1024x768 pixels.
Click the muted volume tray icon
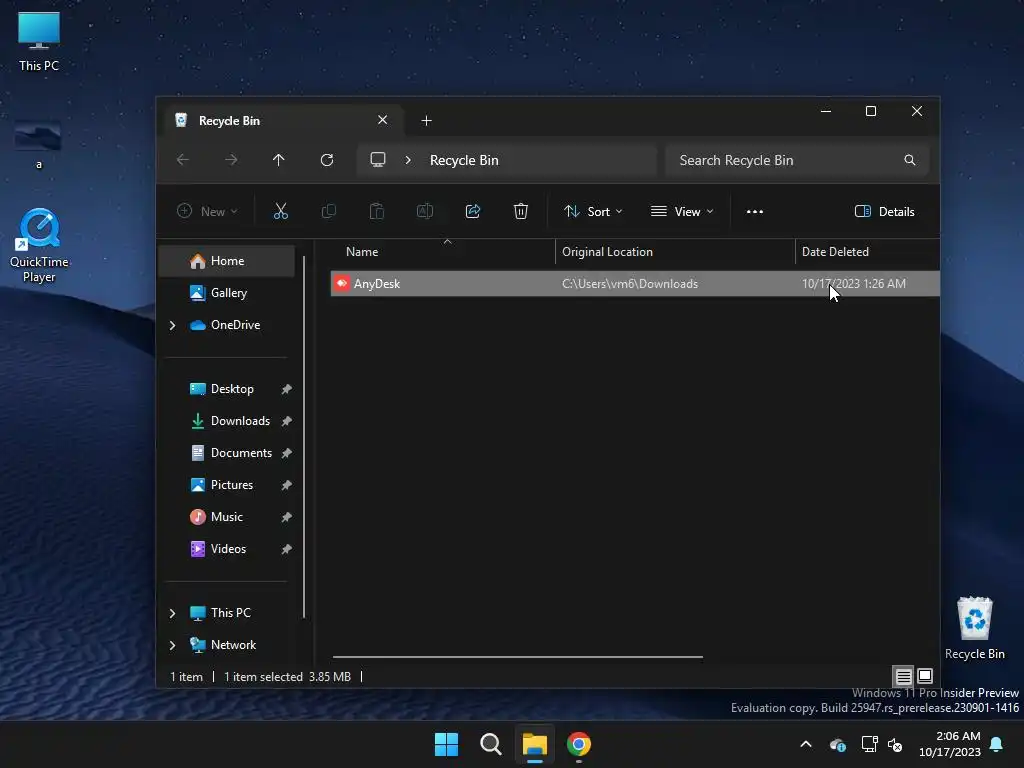point(895,744)
